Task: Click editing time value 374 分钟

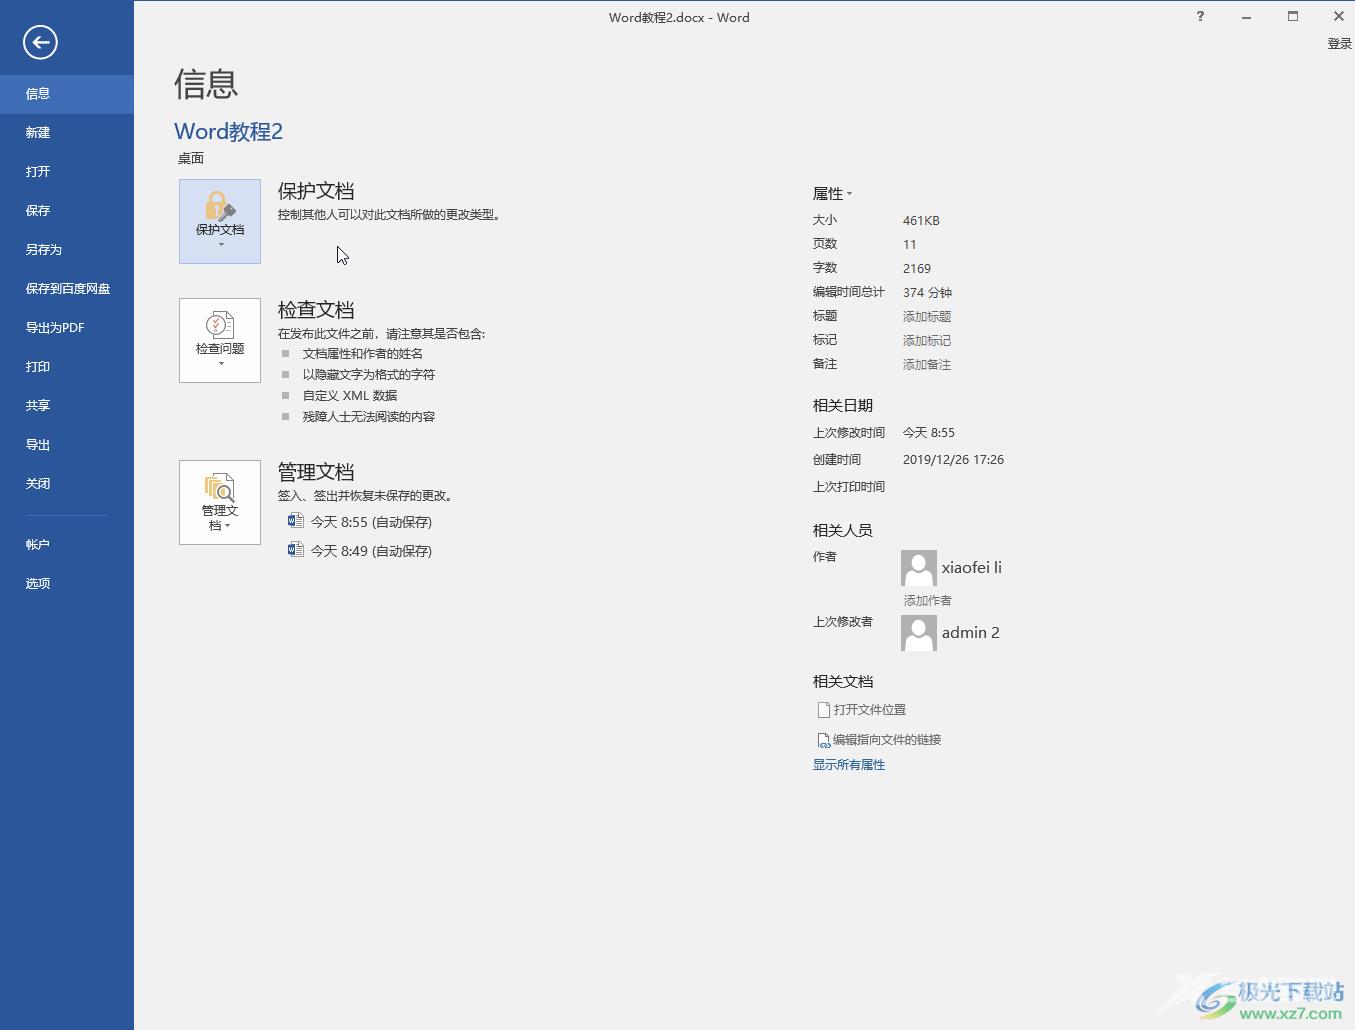Action: [x=927, y=293]
